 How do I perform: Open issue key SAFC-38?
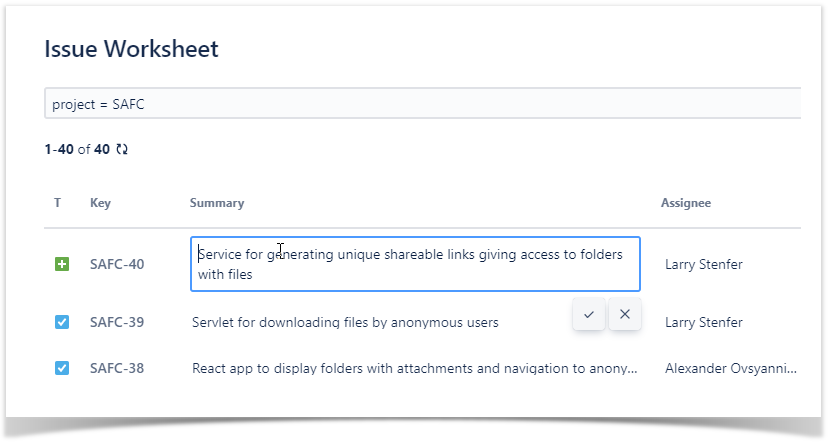[x=117, y=368]
